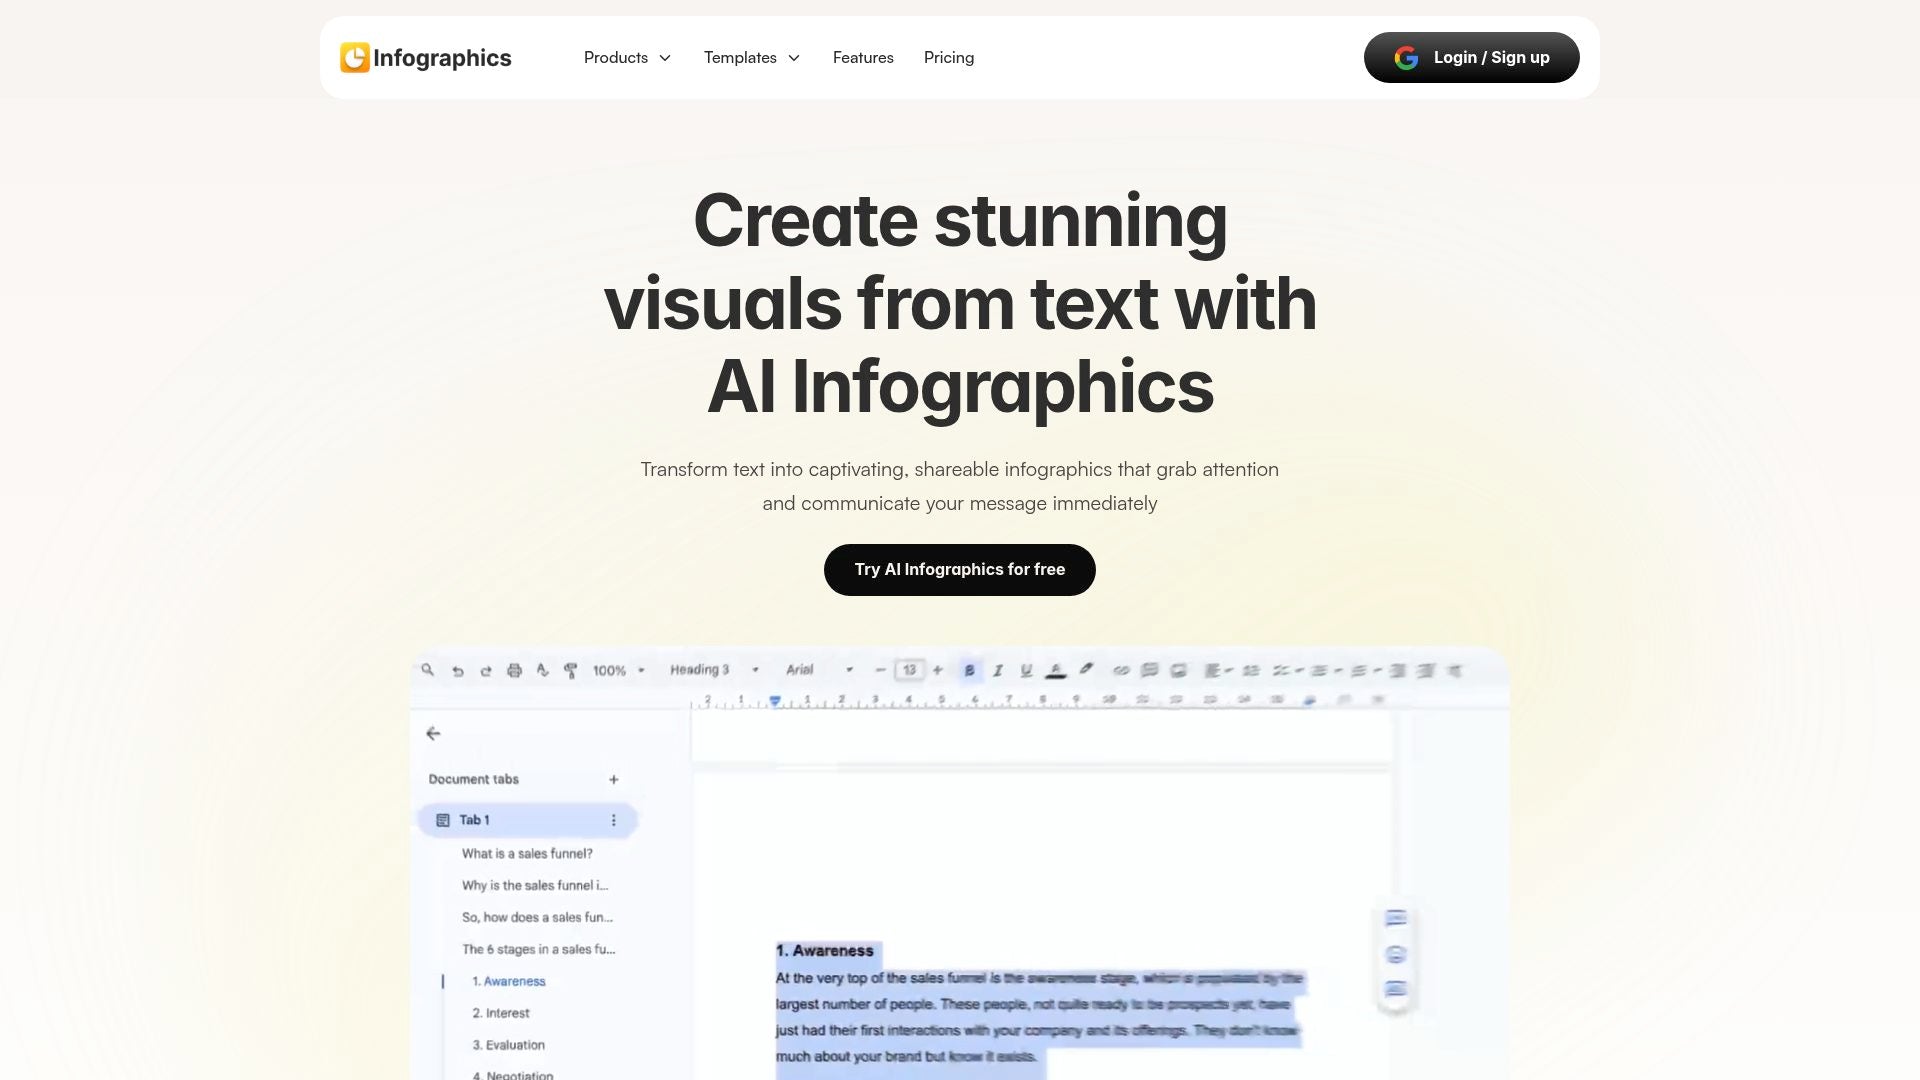The image size is (1920, 1080).
Task: Click the Redo icon
Action: click(487, 670)
